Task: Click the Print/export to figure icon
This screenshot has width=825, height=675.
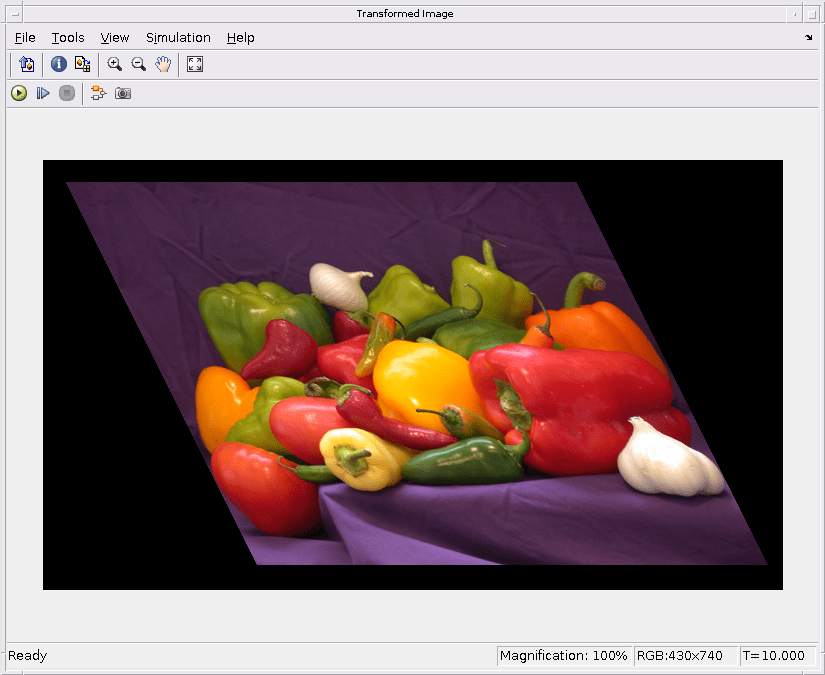Action: pyautogui.click(x=26, y=64)
